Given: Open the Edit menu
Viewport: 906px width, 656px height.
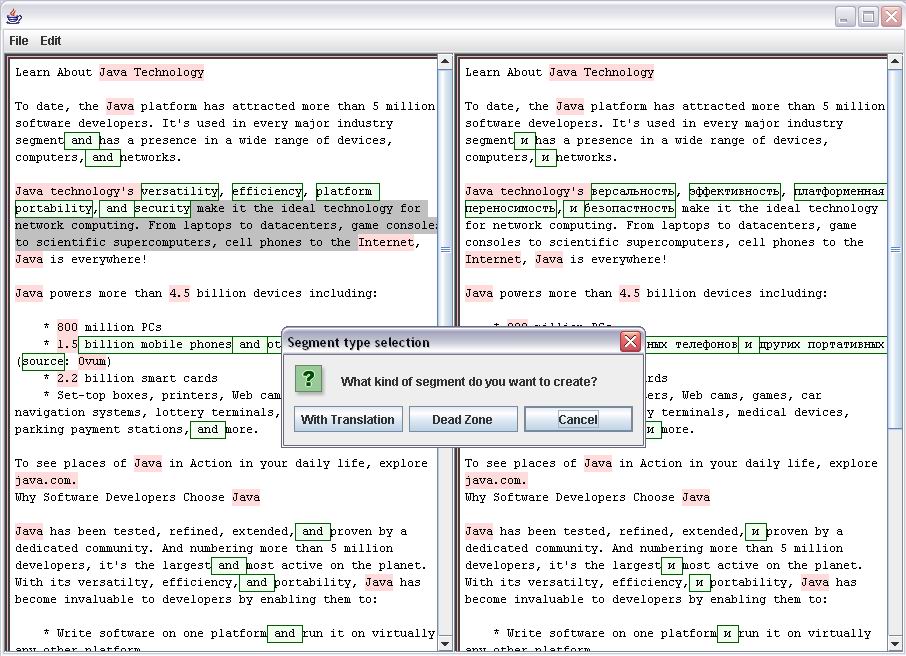Looking at the screenshot, I should click(x=51, y=41).
